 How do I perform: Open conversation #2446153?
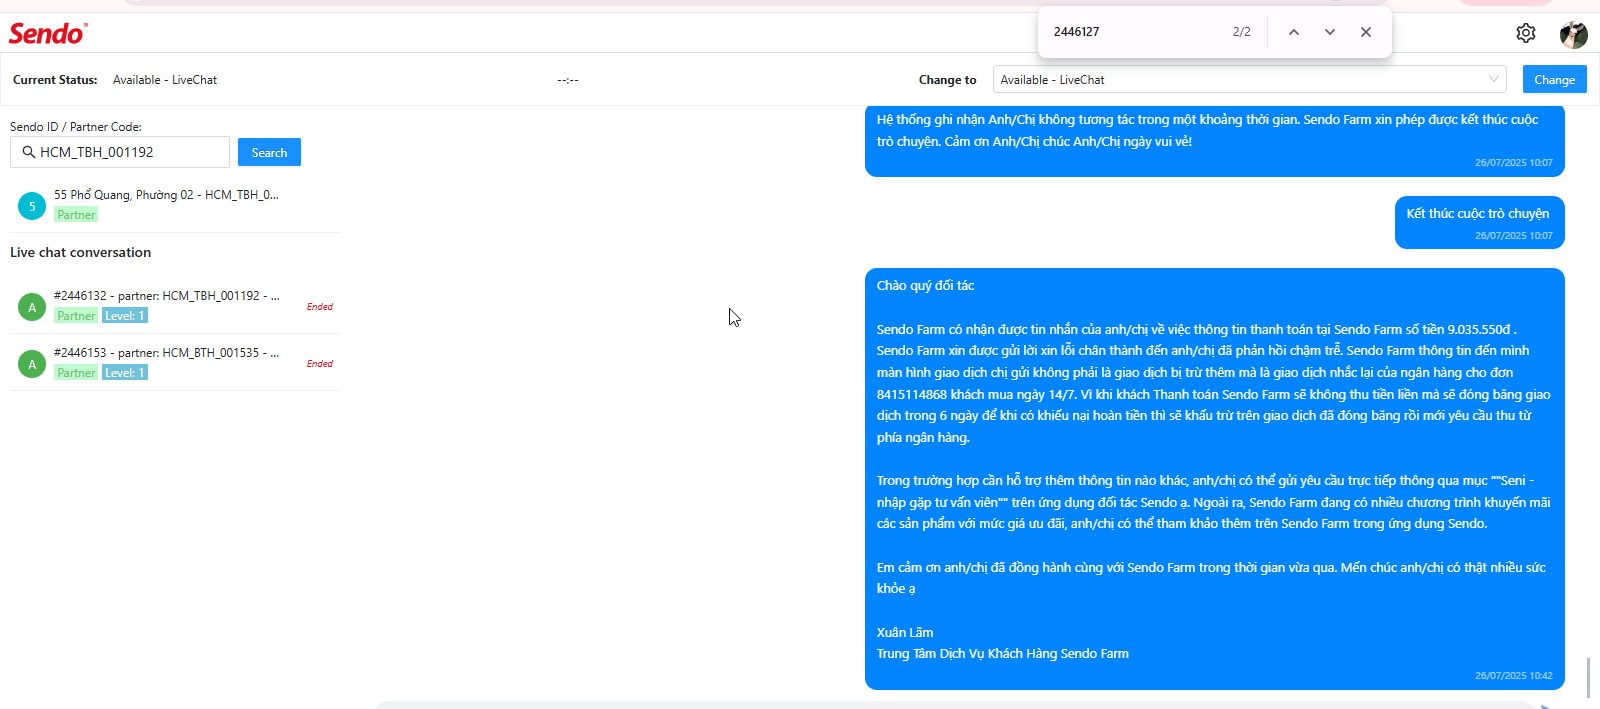[175, 362]
